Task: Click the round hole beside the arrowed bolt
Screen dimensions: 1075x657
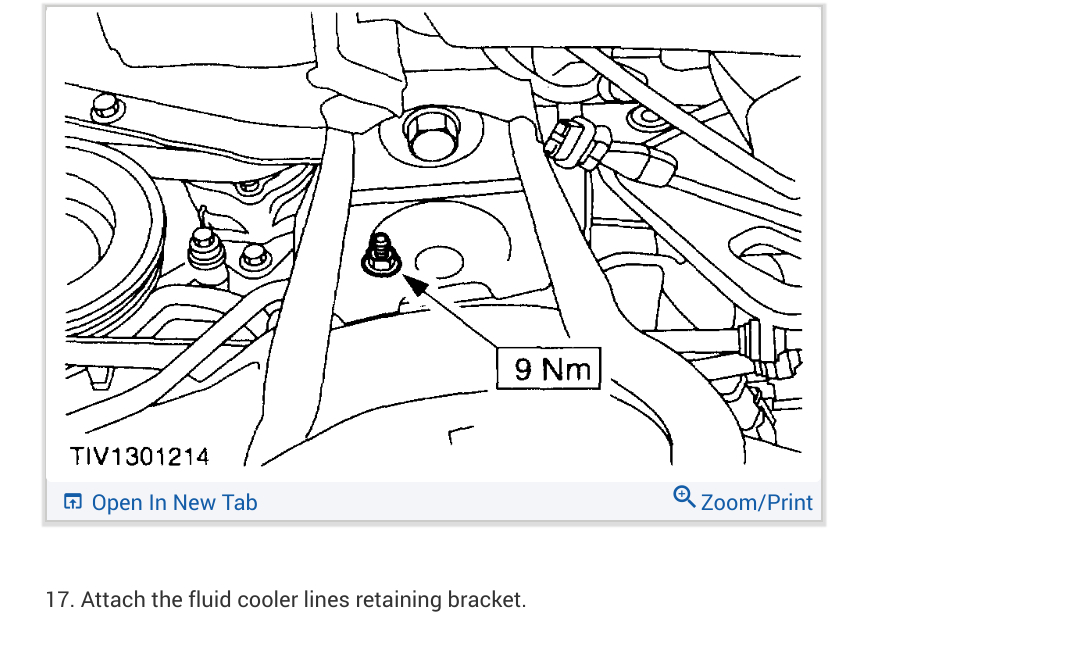Action: click(x=439, y=262)
